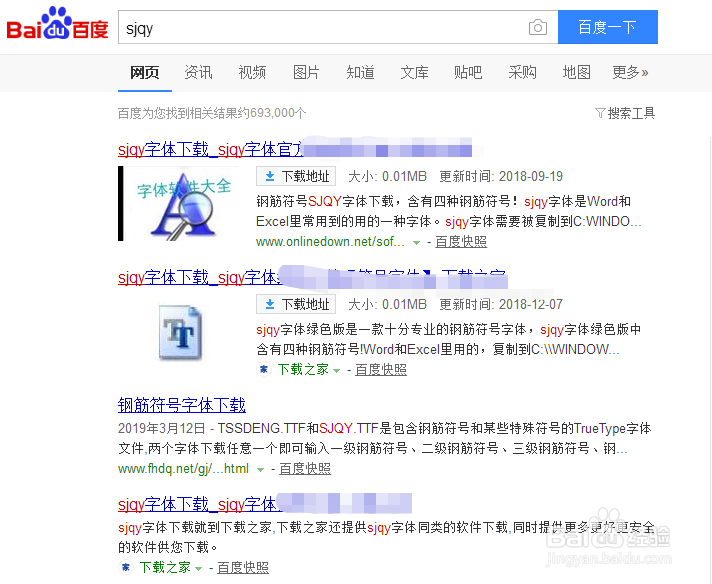Screen dimensions: 712x584
Task: Open the 更多 menu
Action: pyautogui.click(x=630, y=72)
